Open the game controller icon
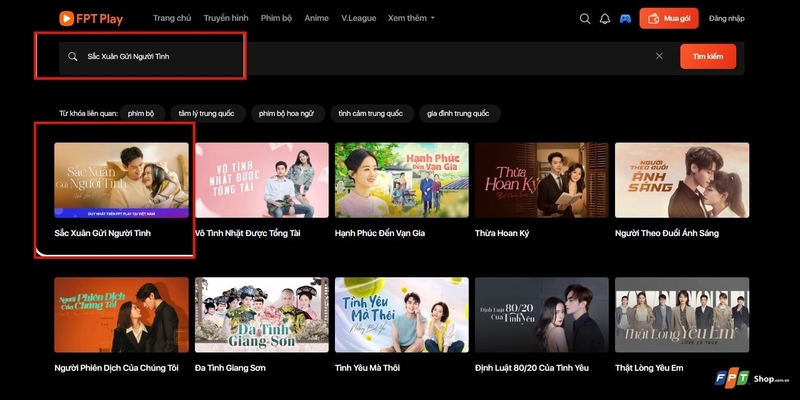This screenshot has width=800, height=400. click(625, 19)
